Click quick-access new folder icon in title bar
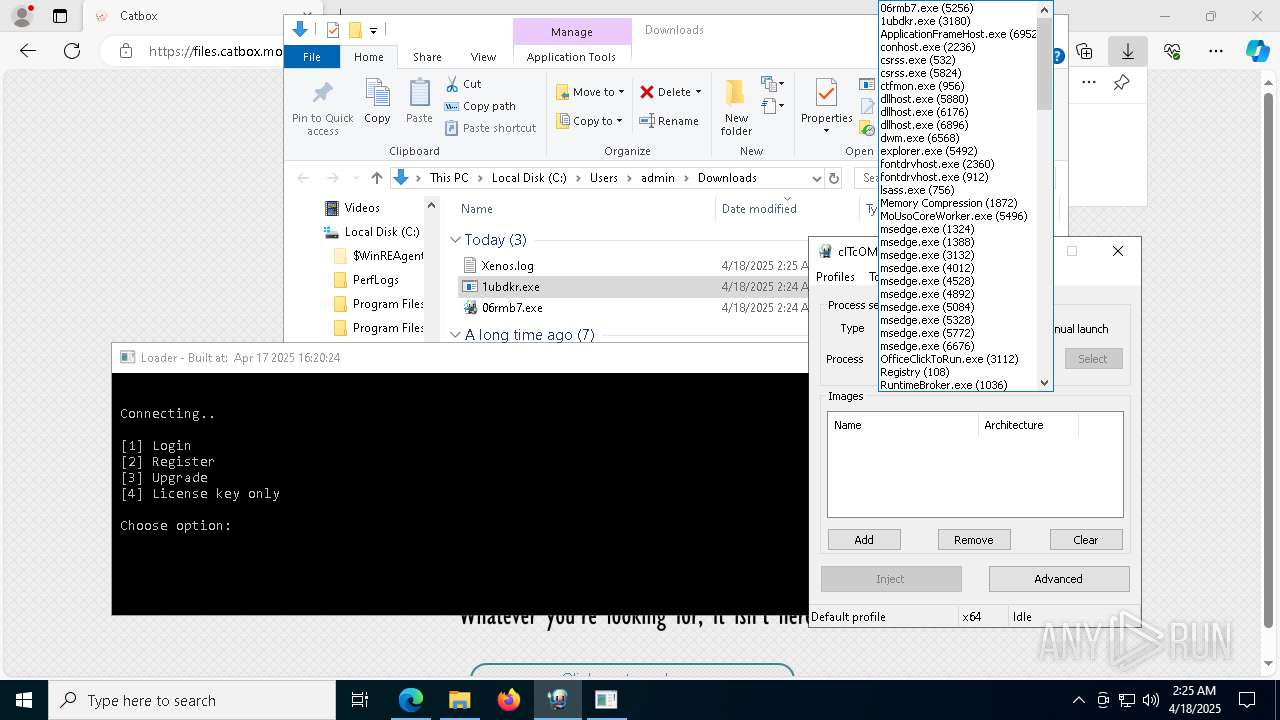 [x=354, y=30]
